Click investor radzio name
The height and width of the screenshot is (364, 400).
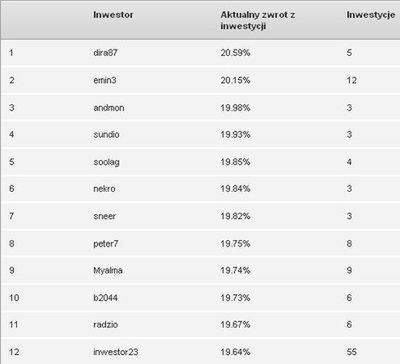point(105,325)
